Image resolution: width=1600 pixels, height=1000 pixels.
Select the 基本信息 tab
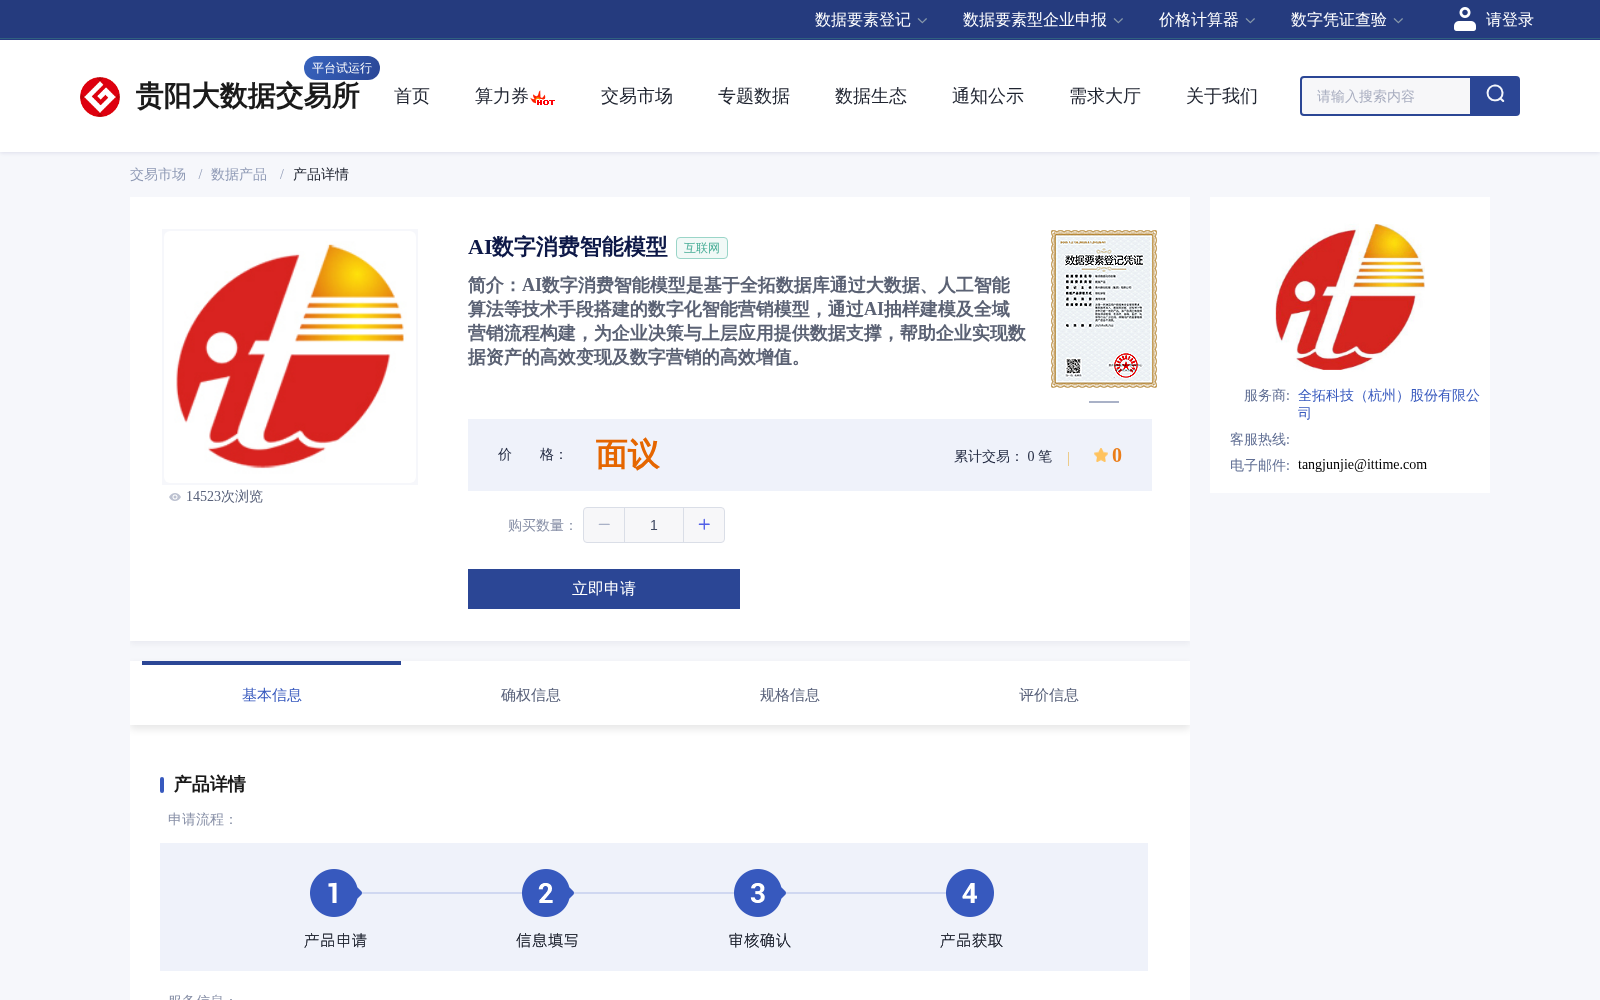[272, 695]
